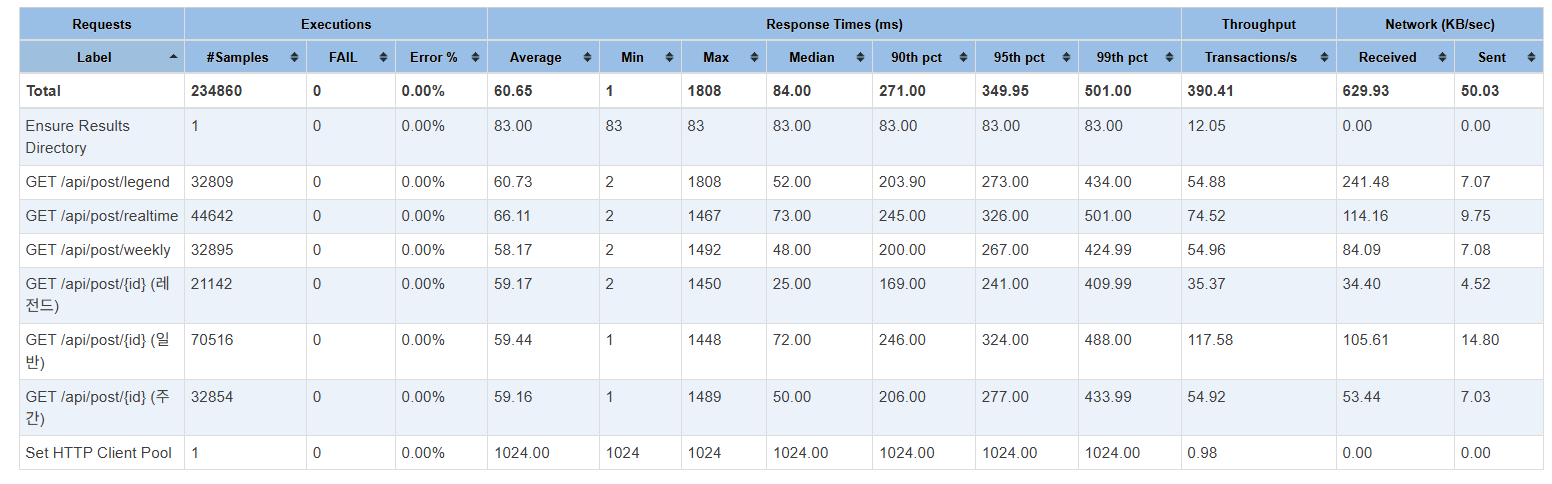Click the sort arrows in FAIL header

(x=384, y=58)
